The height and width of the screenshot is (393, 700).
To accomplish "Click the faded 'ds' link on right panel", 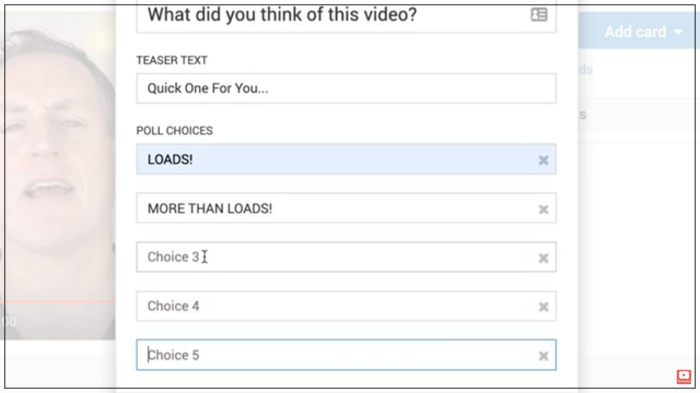I will click(x=586, y=70).
